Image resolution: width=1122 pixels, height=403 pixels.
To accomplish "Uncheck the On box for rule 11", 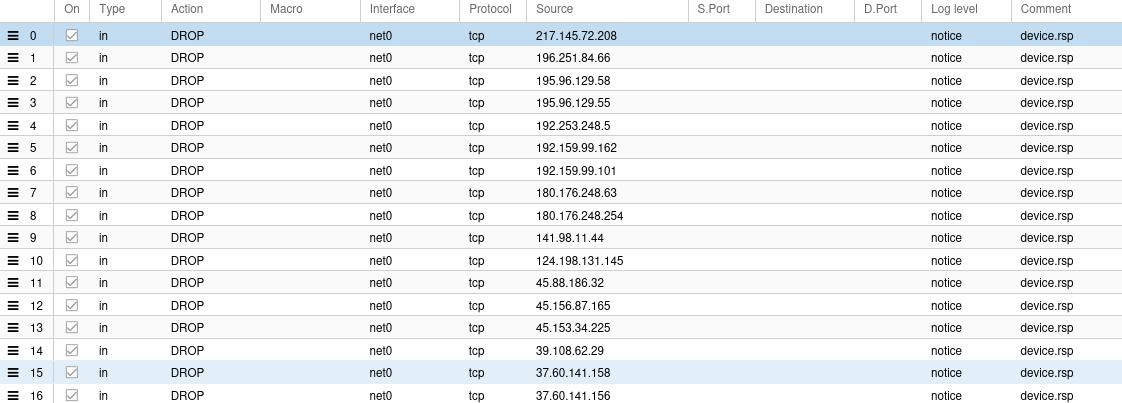I will [72, 283].
